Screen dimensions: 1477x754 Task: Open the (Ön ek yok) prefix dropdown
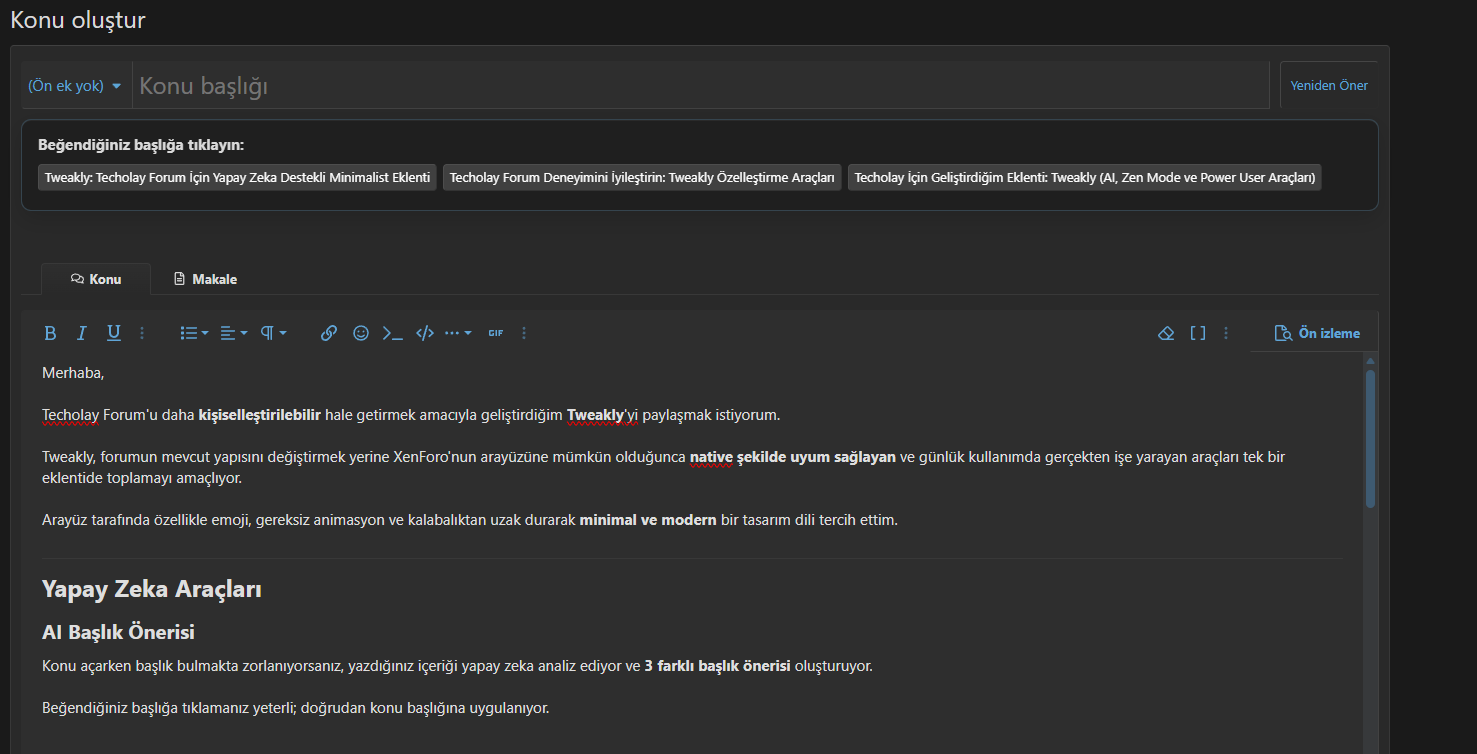point(75,86)
